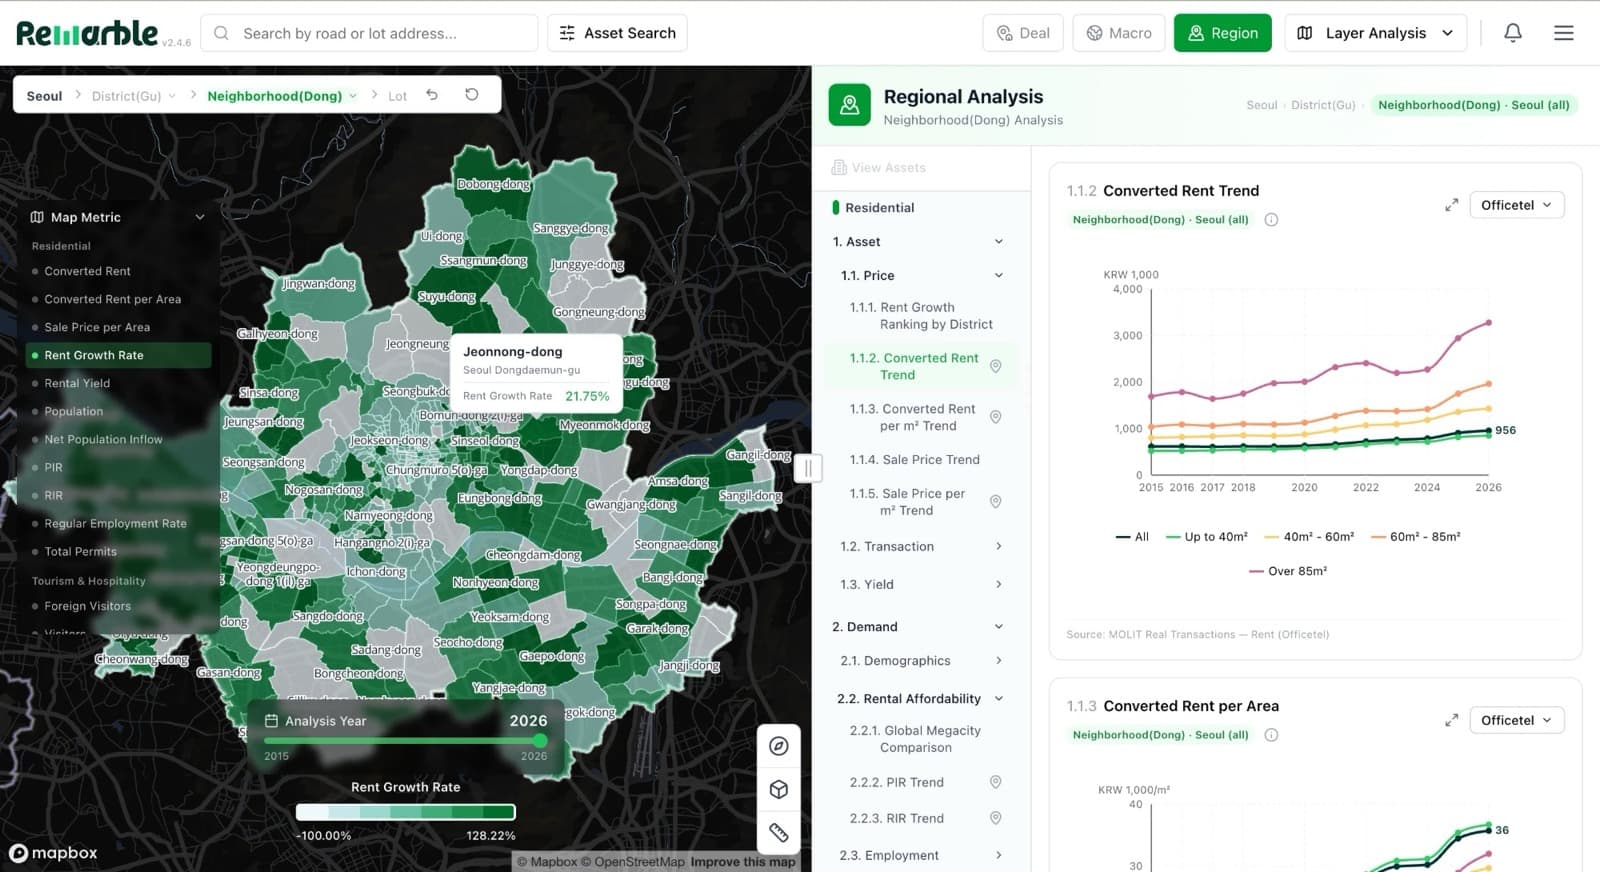Click map pin next to Sale Price per m² Trend
Viewport: 1600px width, 872px height.
(995, 502)
